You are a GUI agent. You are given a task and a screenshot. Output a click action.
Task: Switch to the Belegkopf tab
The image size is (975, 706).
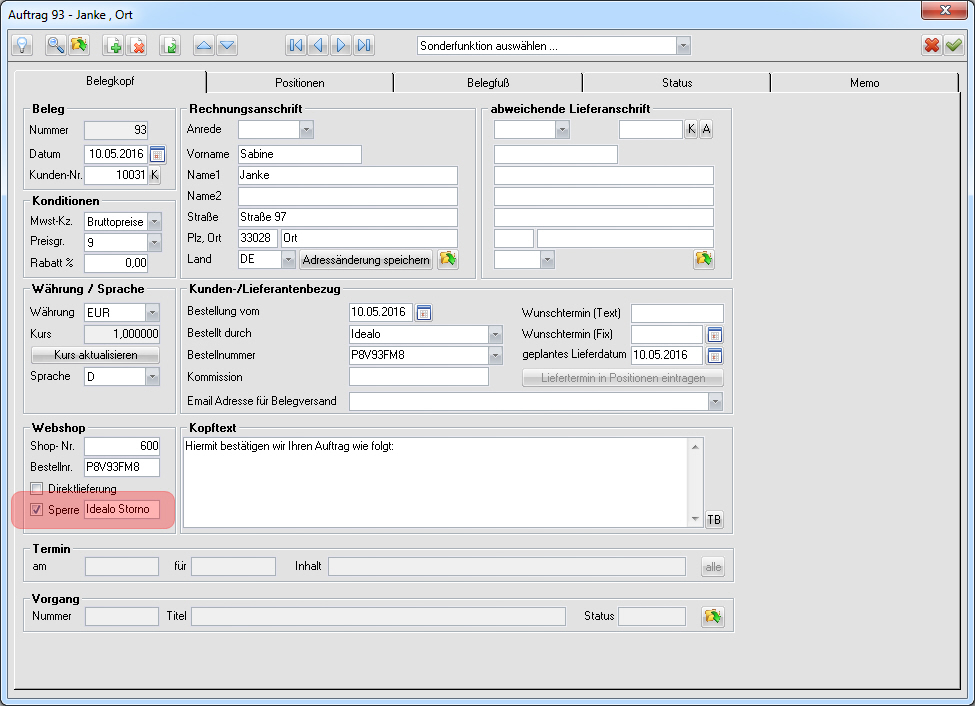[110, 81]
